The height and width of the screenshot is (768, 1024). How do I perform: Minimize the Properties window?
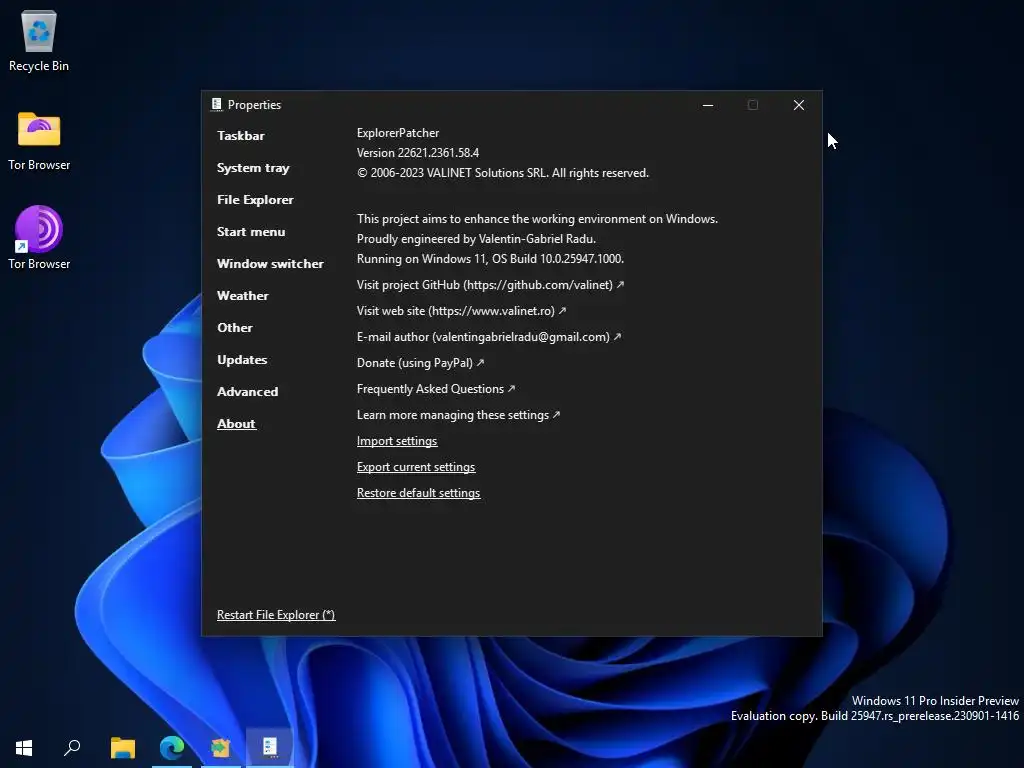click(x=707, y=105)
